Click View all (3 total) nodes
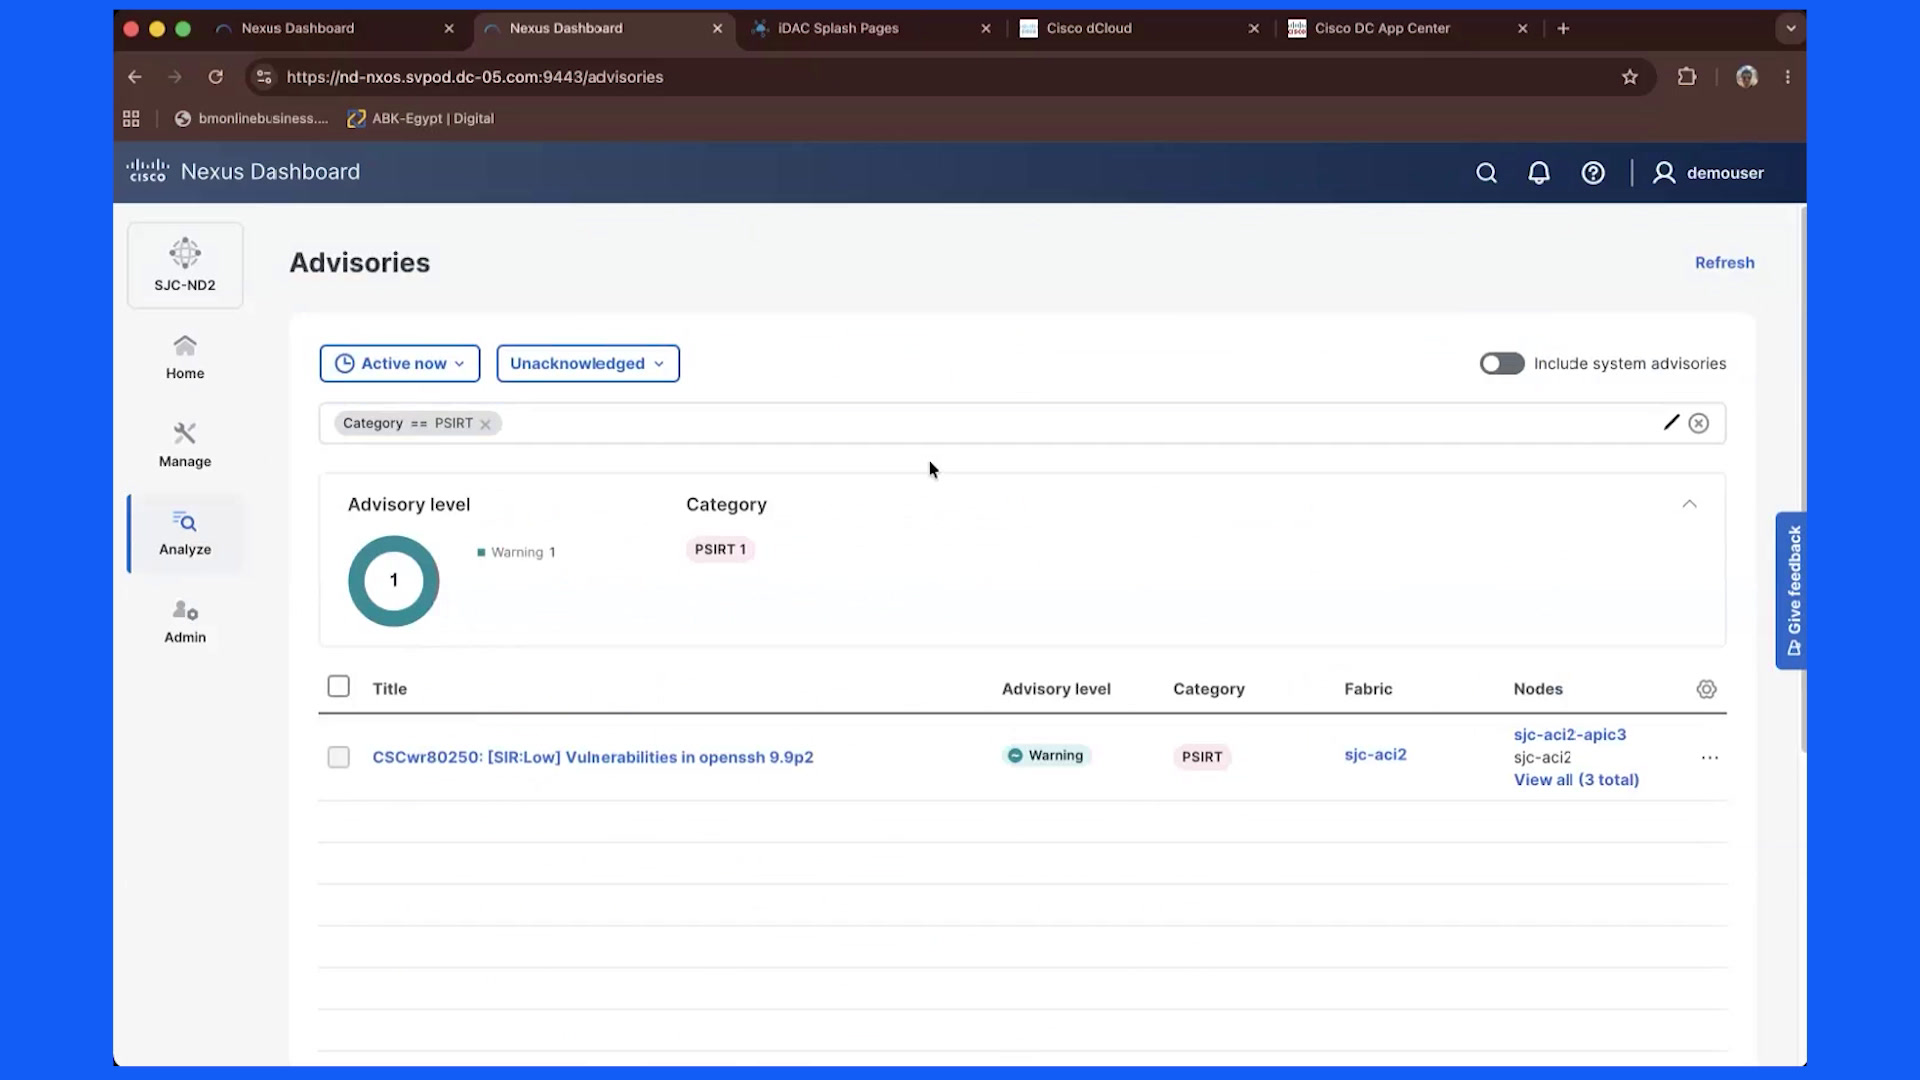 [1576, 780]
